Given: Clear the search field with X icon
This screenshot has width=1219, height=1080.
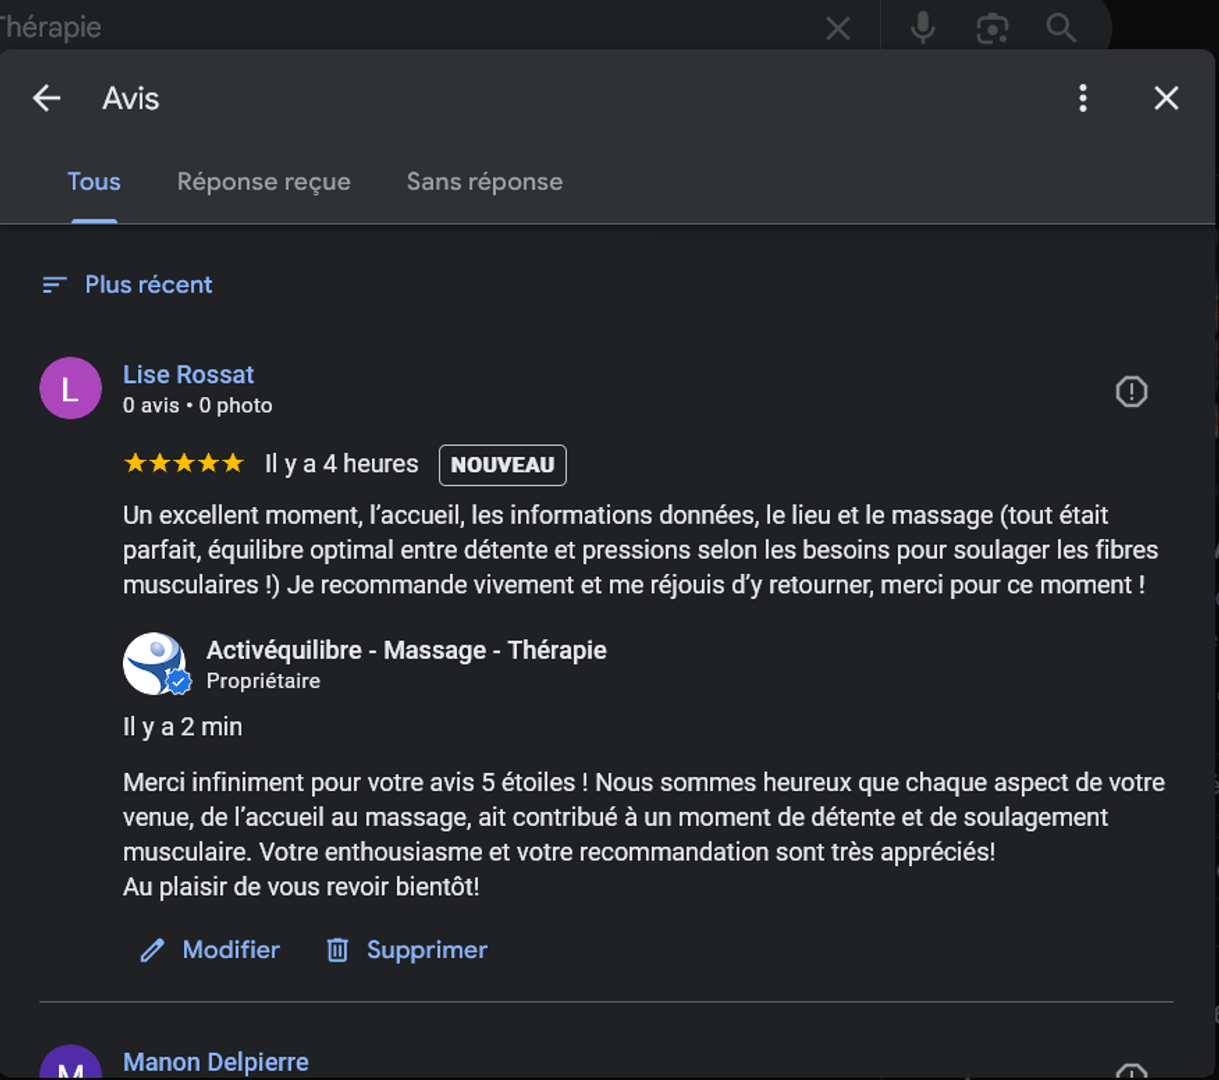Looking at the screenshot, I should tap(838, 28).
